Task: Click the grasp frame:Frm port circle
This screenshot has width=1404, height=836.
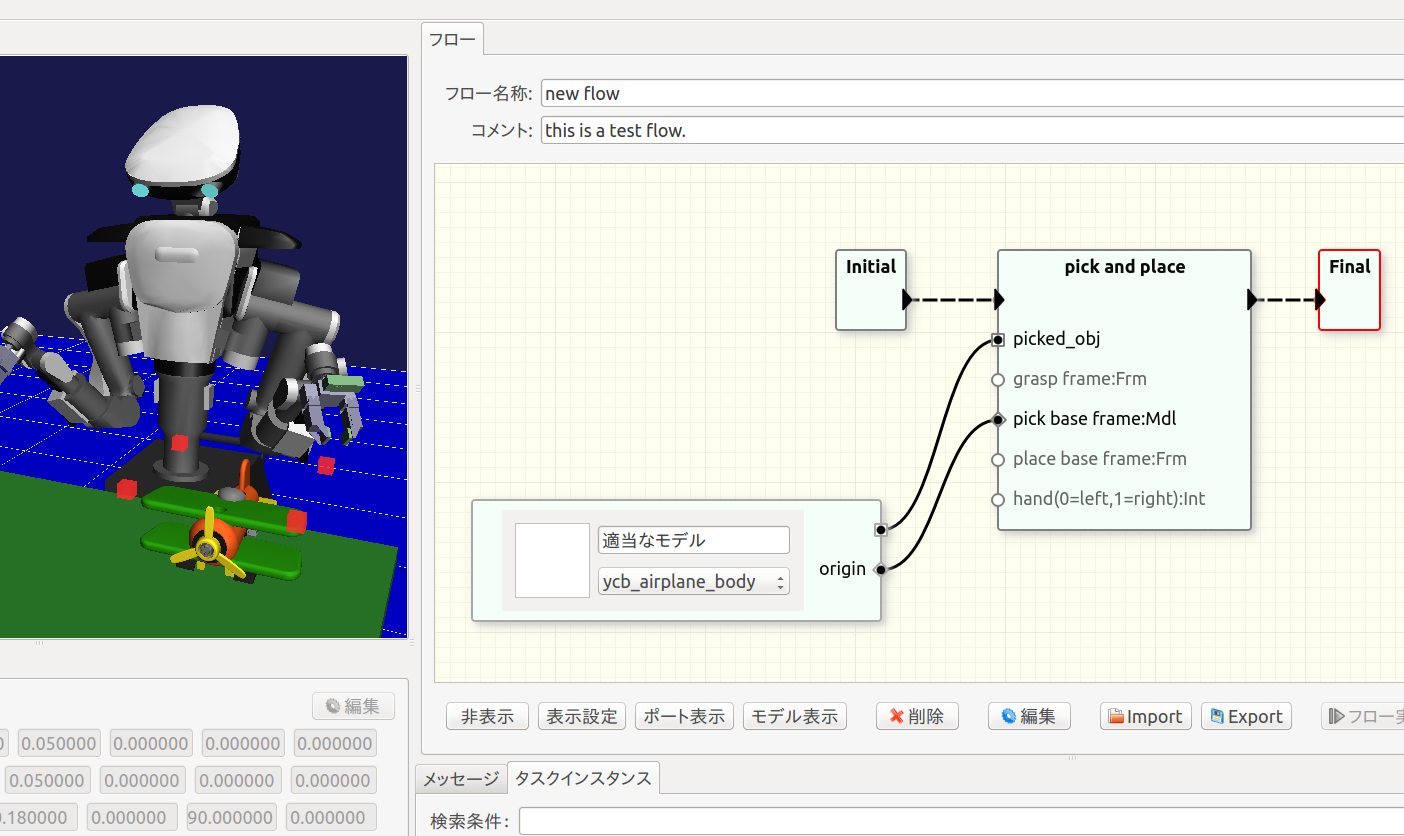Action: 997,380
